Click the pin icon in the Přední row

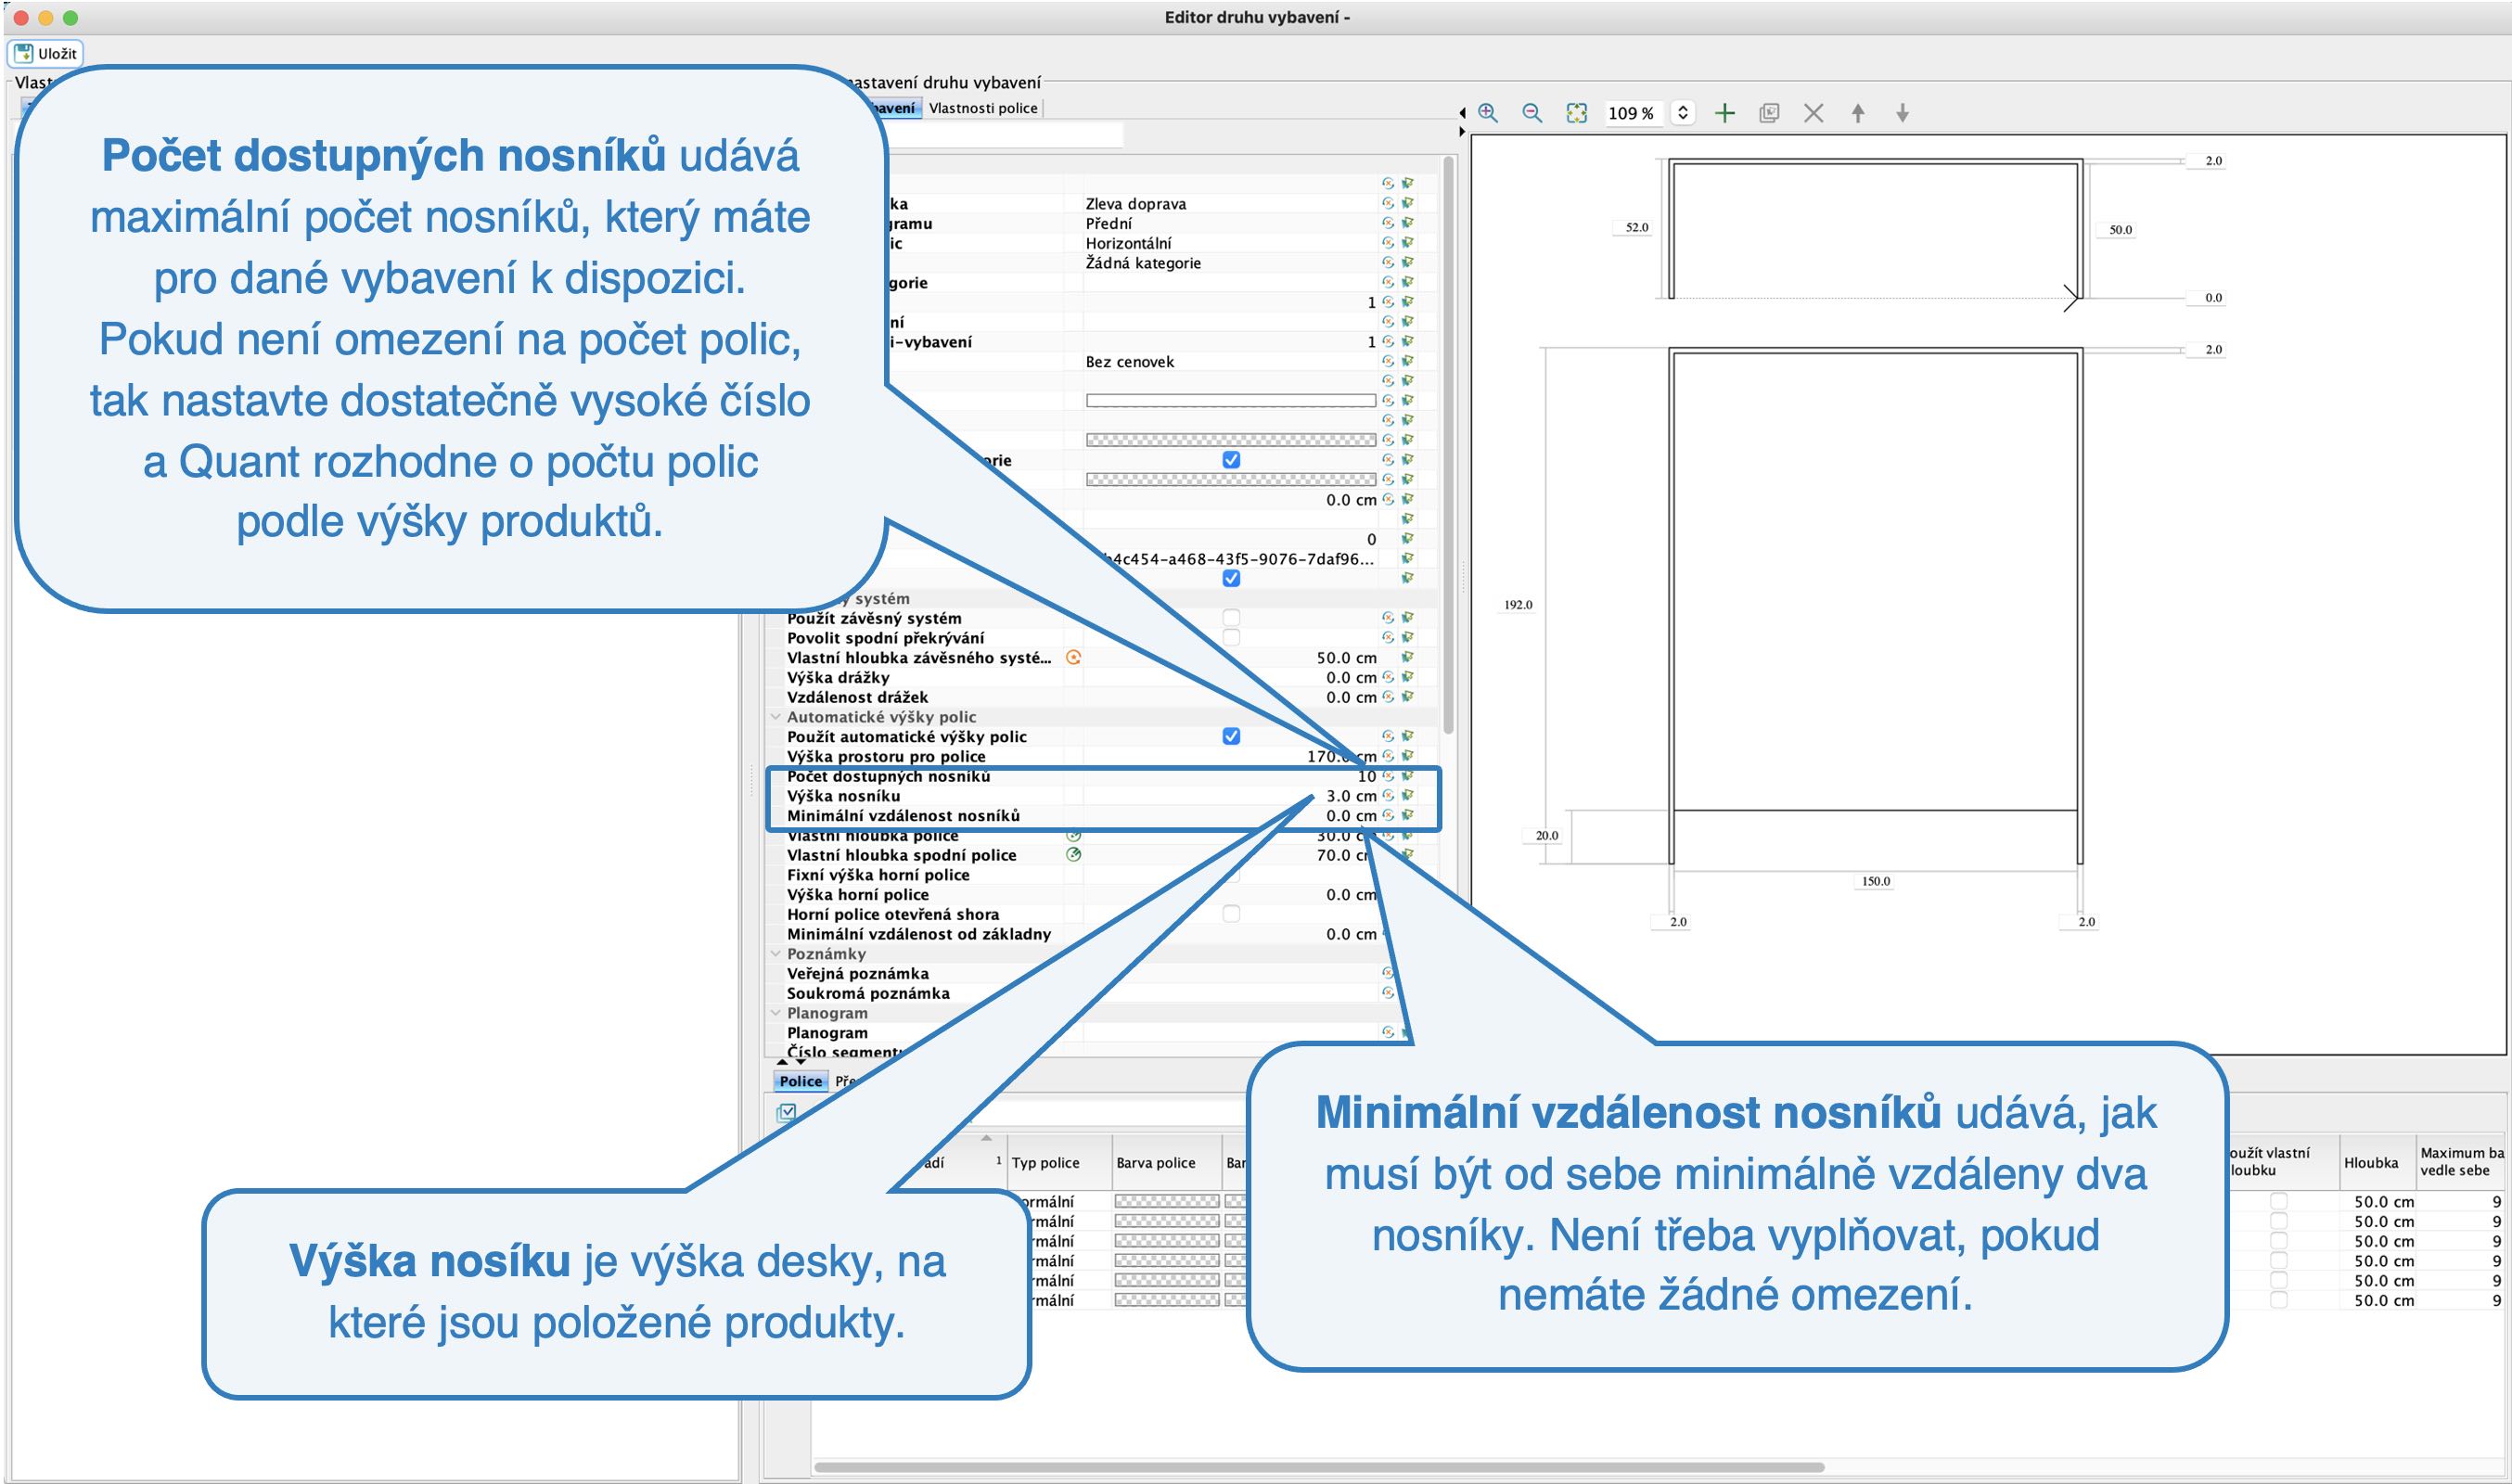[x=1408, y=223]
